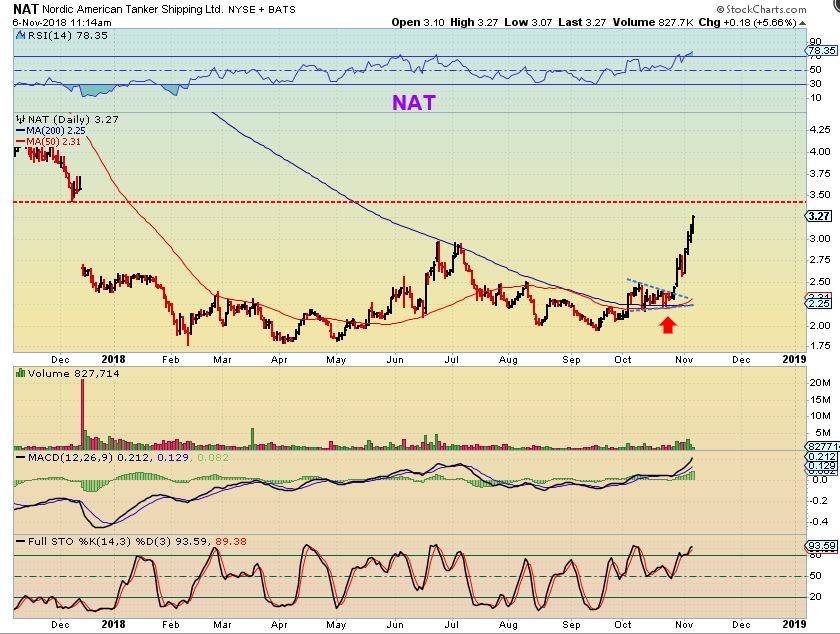Click the volume bars icon beside Volume 827,714
The width and height of the screenshot is (840, 634).
[x=20, y=373]
